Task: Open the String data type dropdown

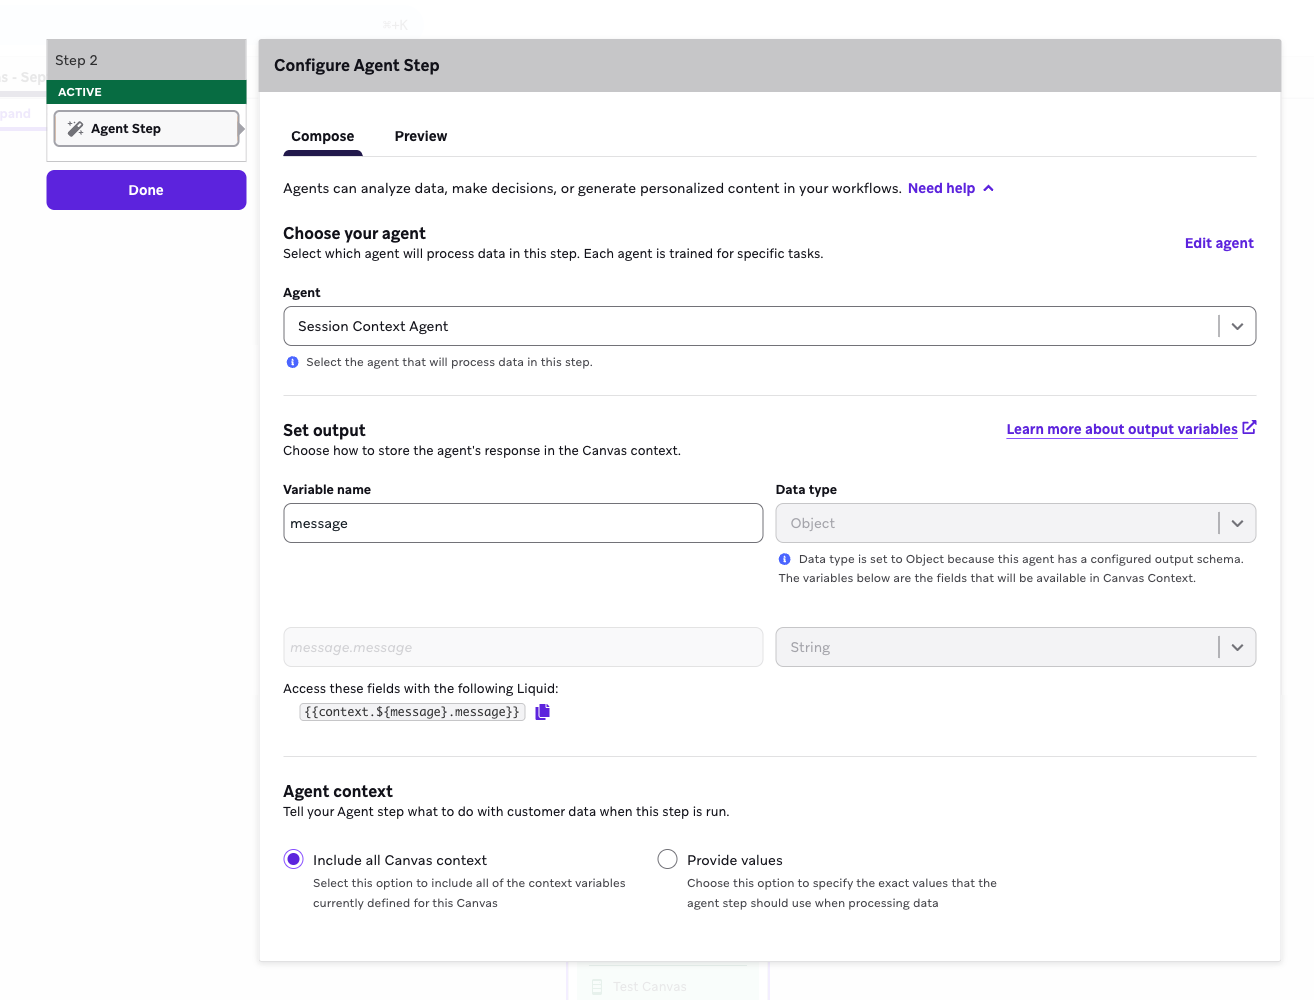Action: point(1238,647)
